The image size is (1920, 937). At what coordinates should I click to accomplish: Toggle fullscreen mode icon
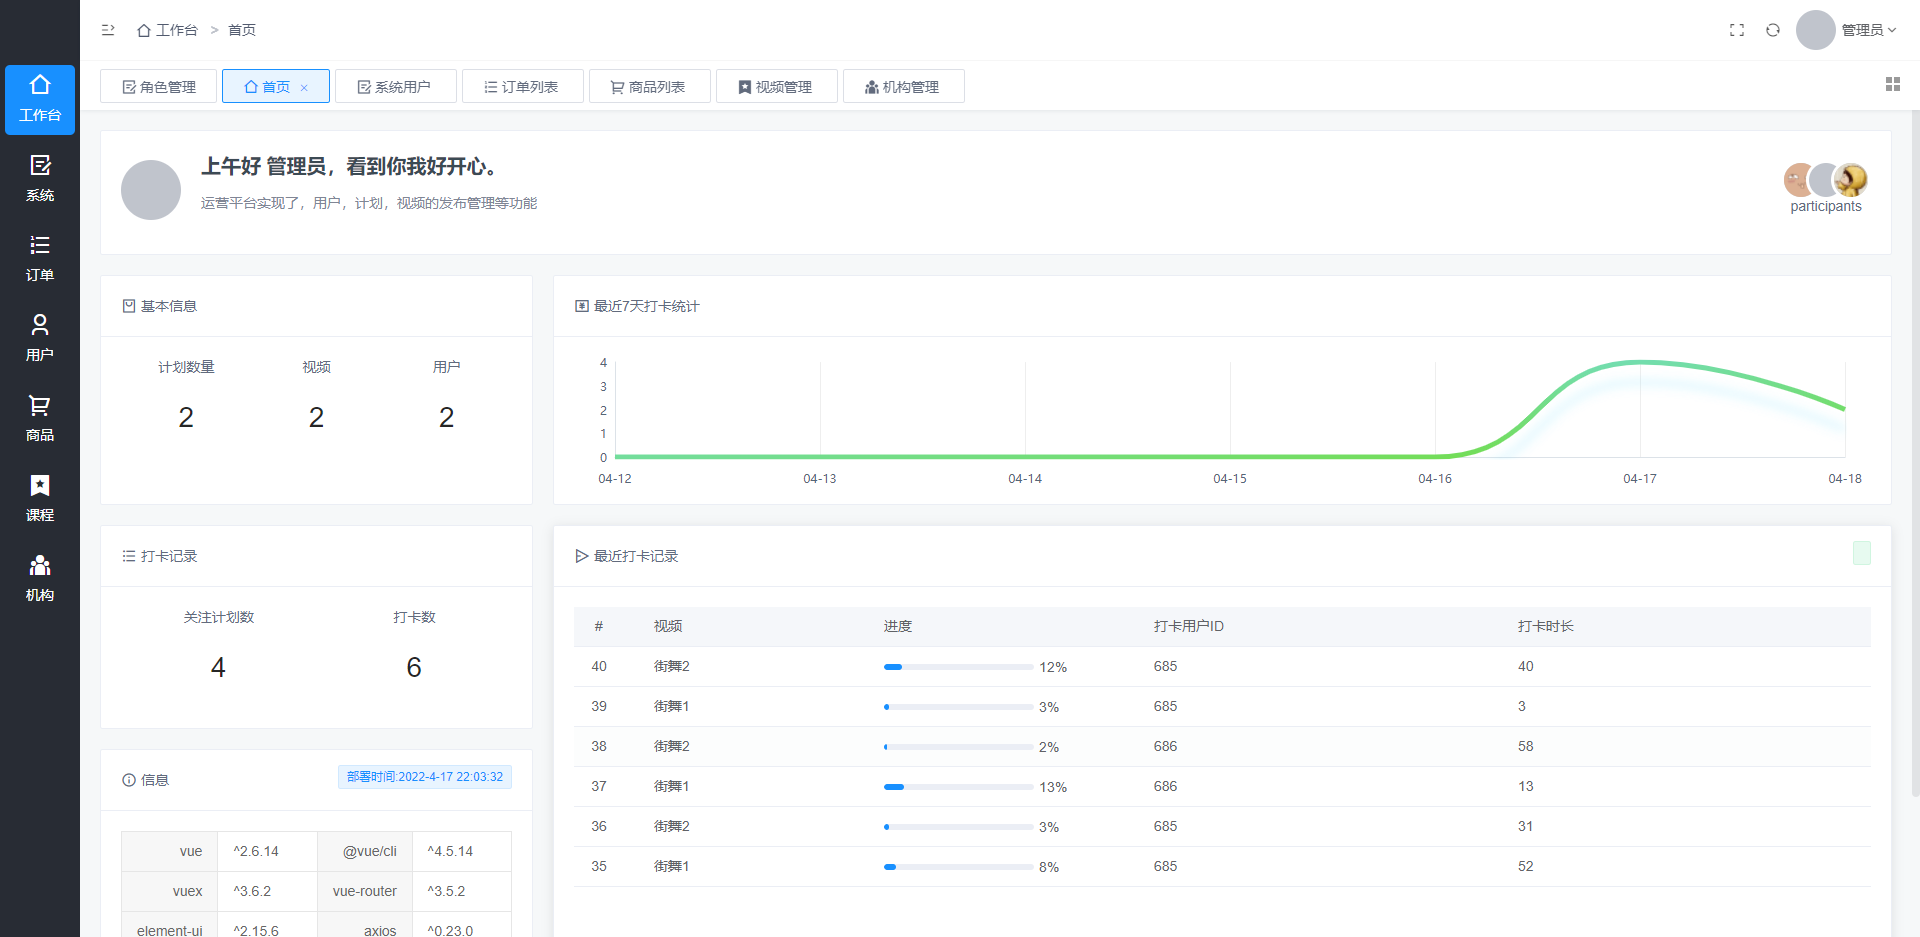1737,30
